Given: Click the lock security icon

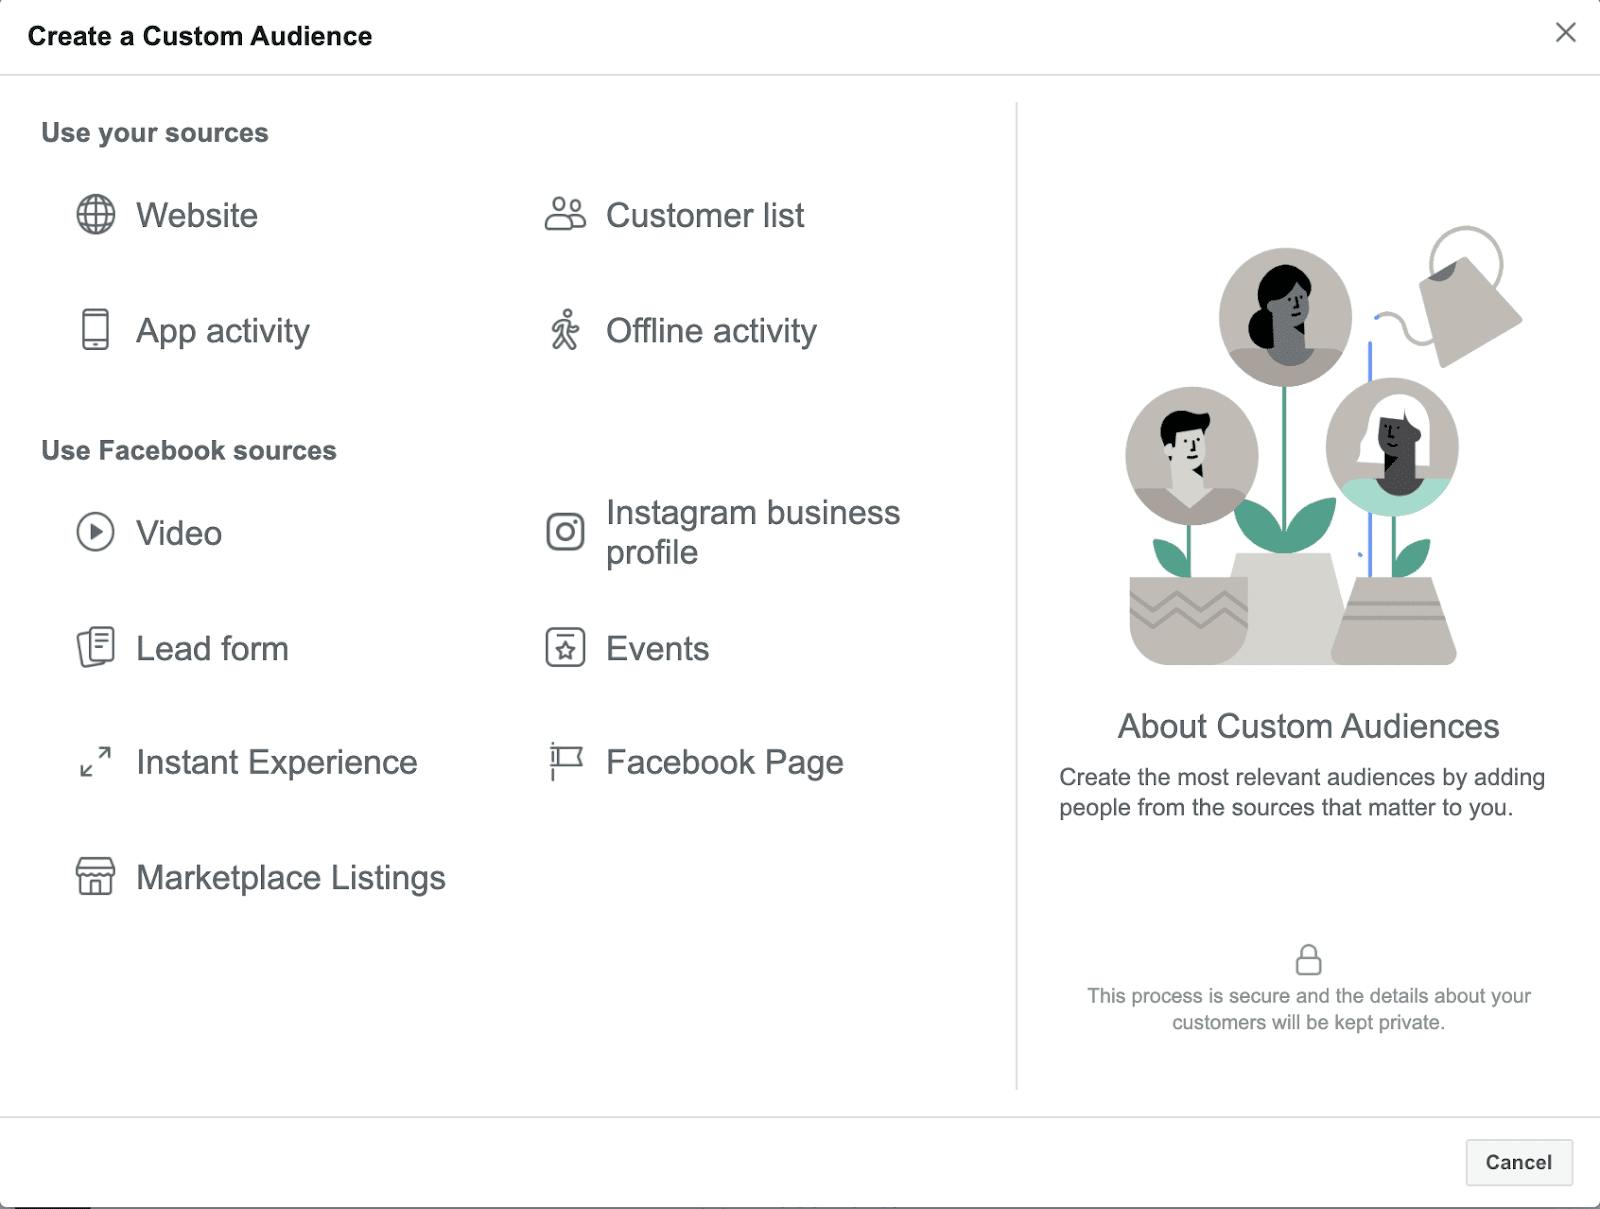Looking at the screenshot, I should 1308,960.
